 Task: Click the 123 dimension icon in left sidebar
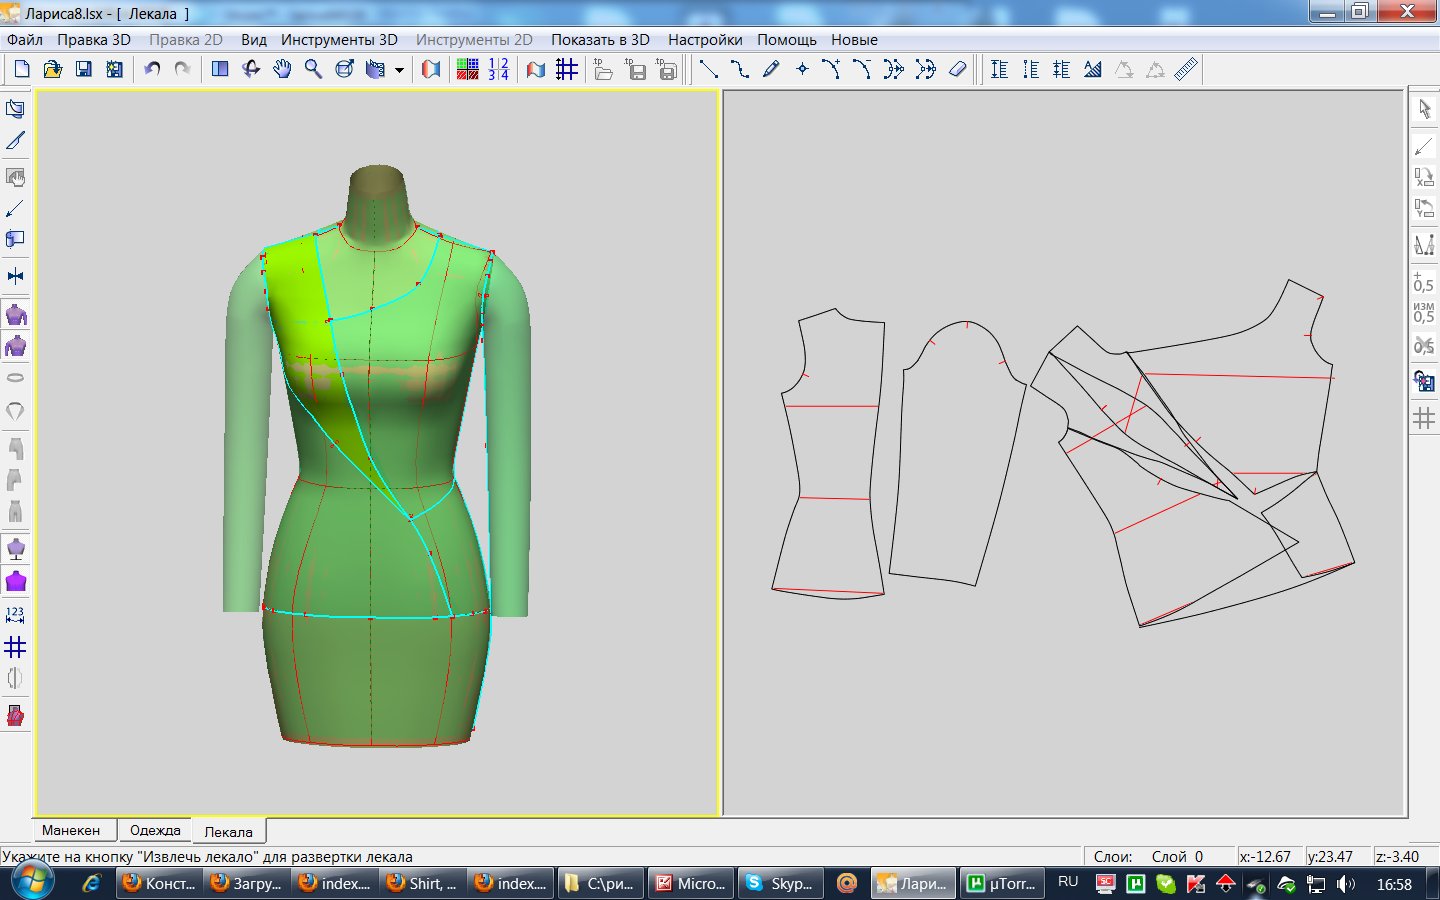pos(15,614)
